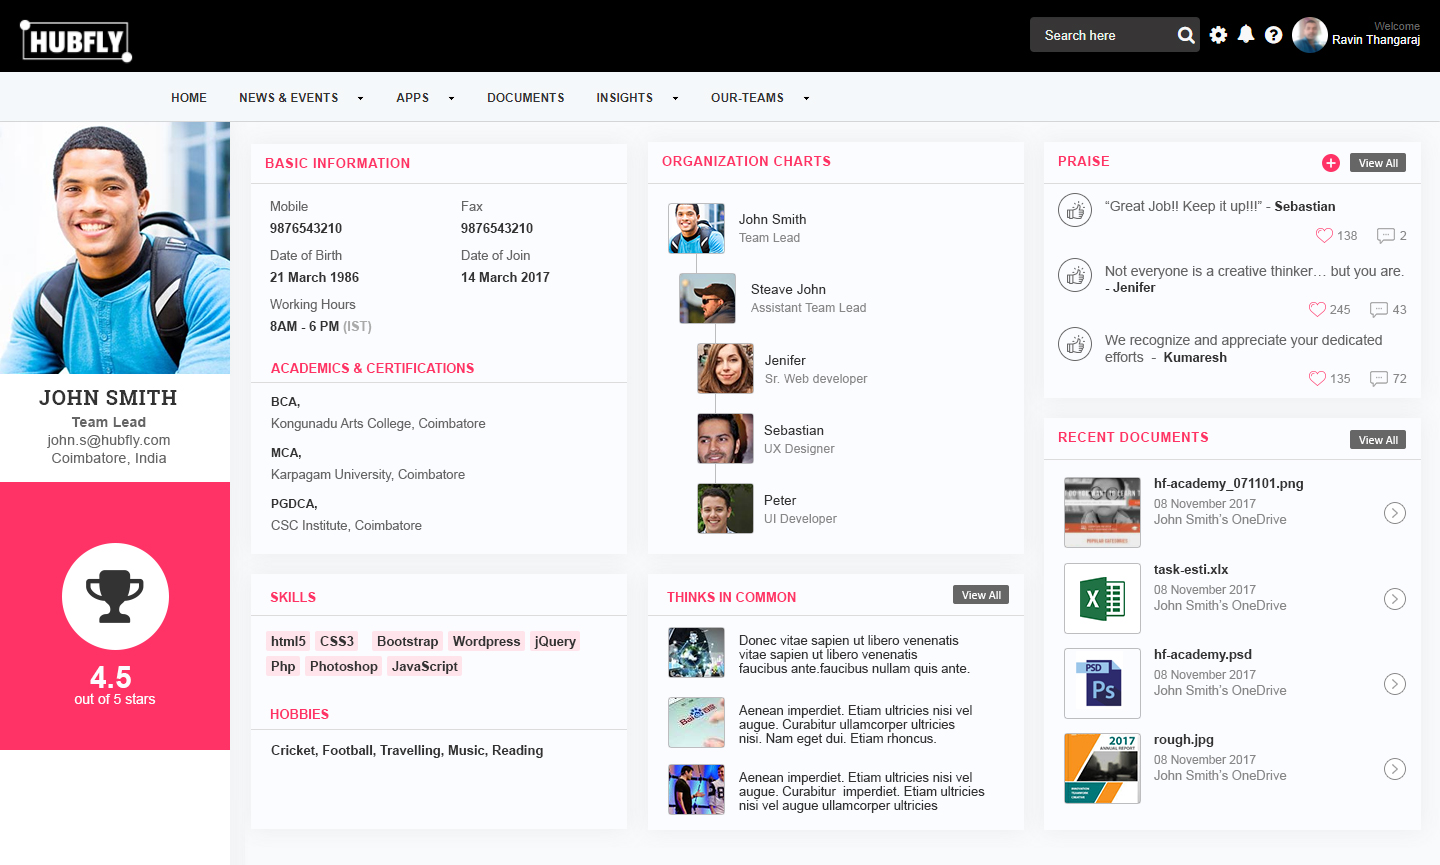This screenshot has height=865, width=1440.
Task: Like the praise with 135 hearts
Action: point(1317,378)
